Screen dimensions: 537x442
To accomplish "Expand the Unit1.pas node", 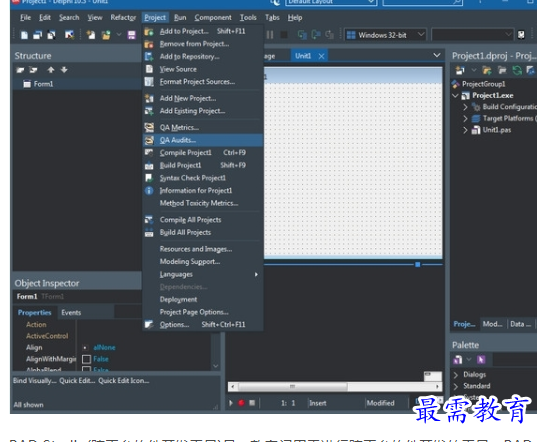I will [x=465, y=130].
